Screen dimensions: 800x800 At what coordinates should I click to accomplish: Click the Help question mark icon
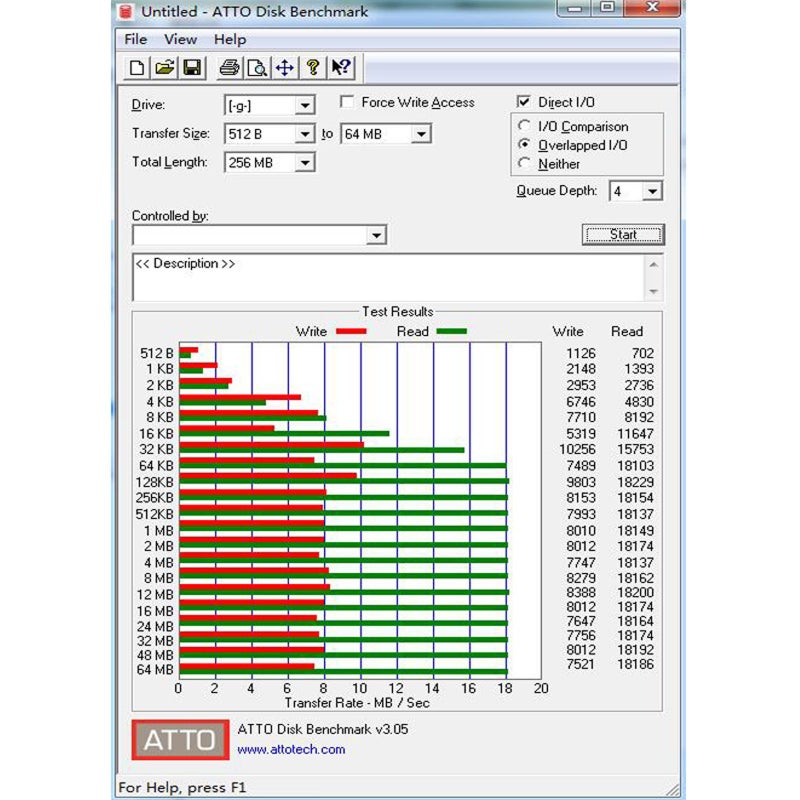(312, 68)
